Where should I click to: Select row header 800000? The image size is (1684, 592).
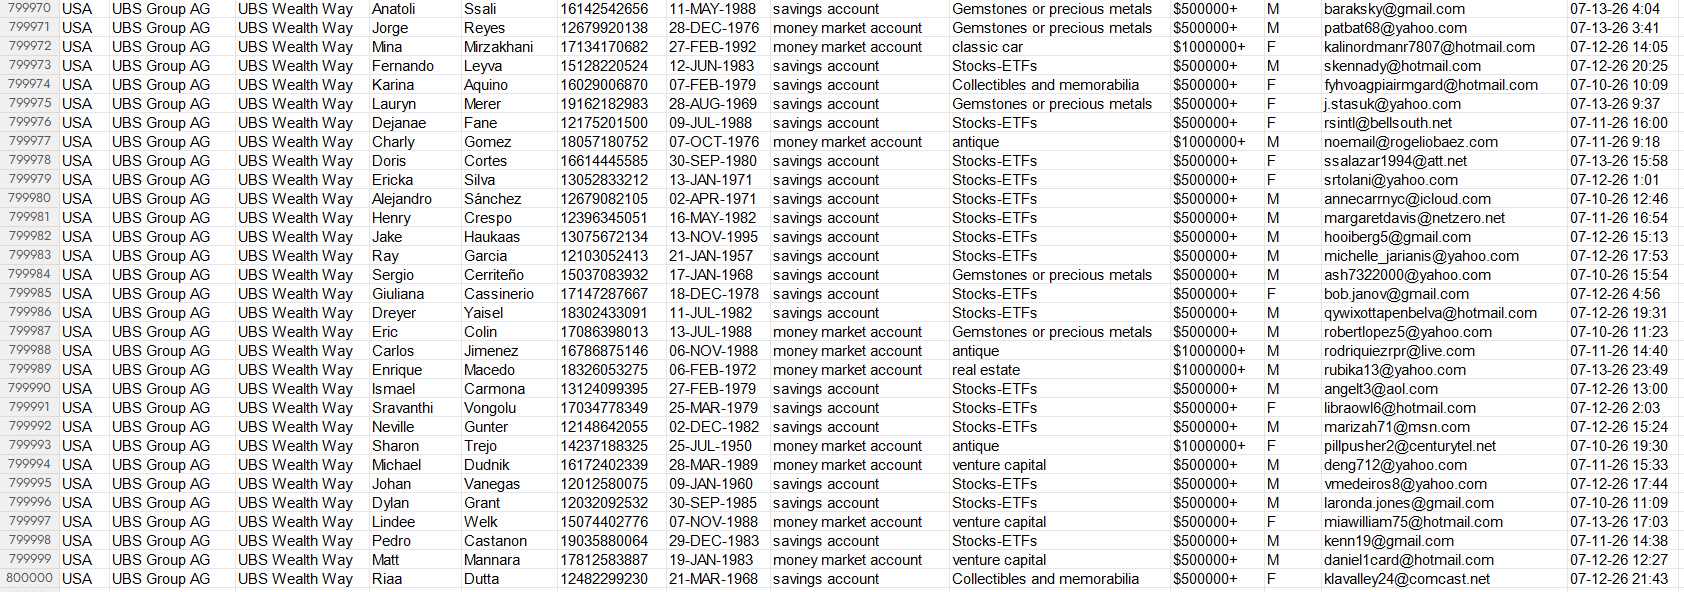pos(29,579)
